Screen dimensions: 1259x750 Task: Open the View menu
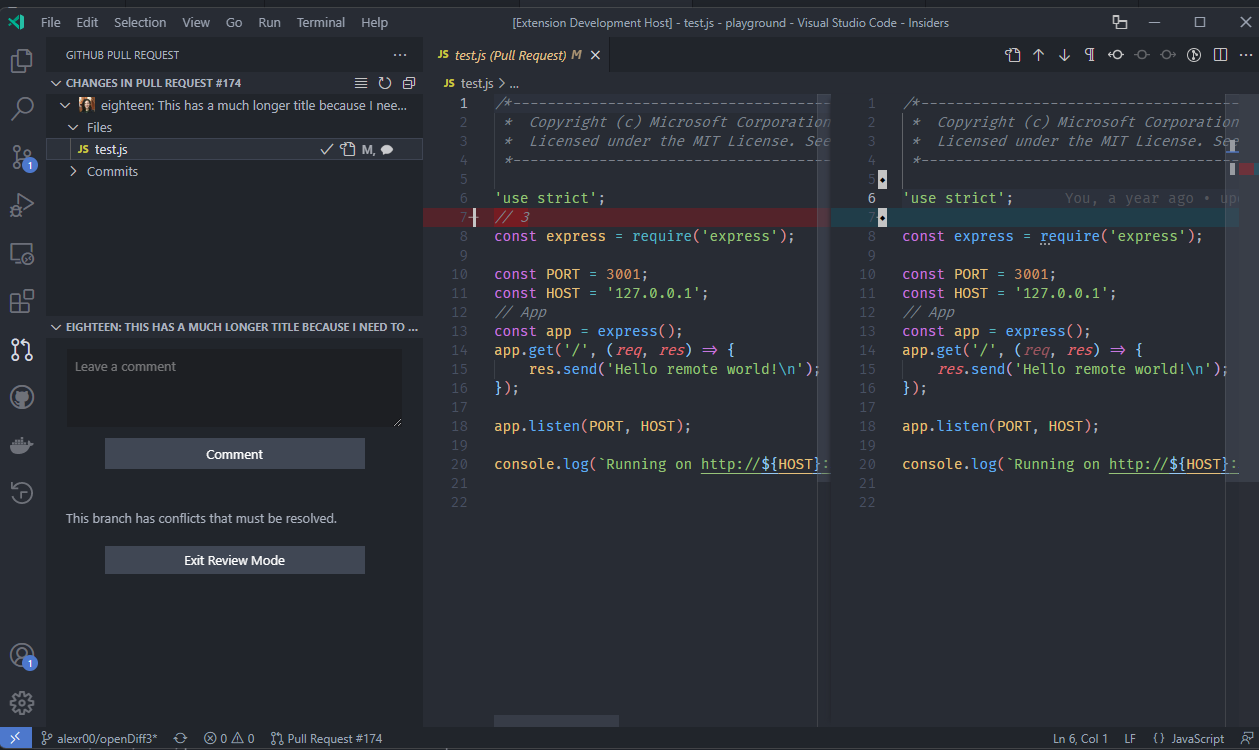(x=196, y=22)
